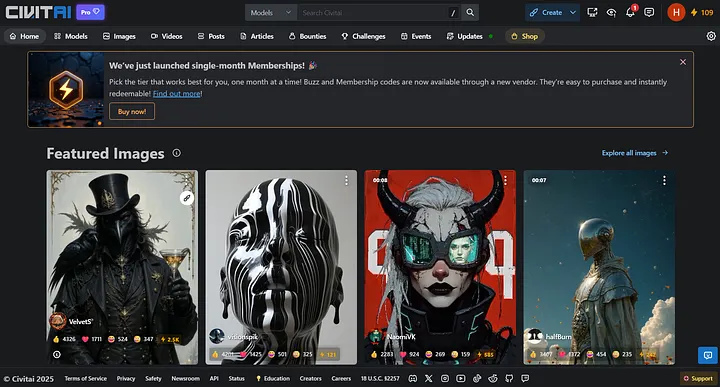Viewport: 720px width, 387px height.
Task: Open the browsing level eye icon in header
Action: (x=611, y=12)
